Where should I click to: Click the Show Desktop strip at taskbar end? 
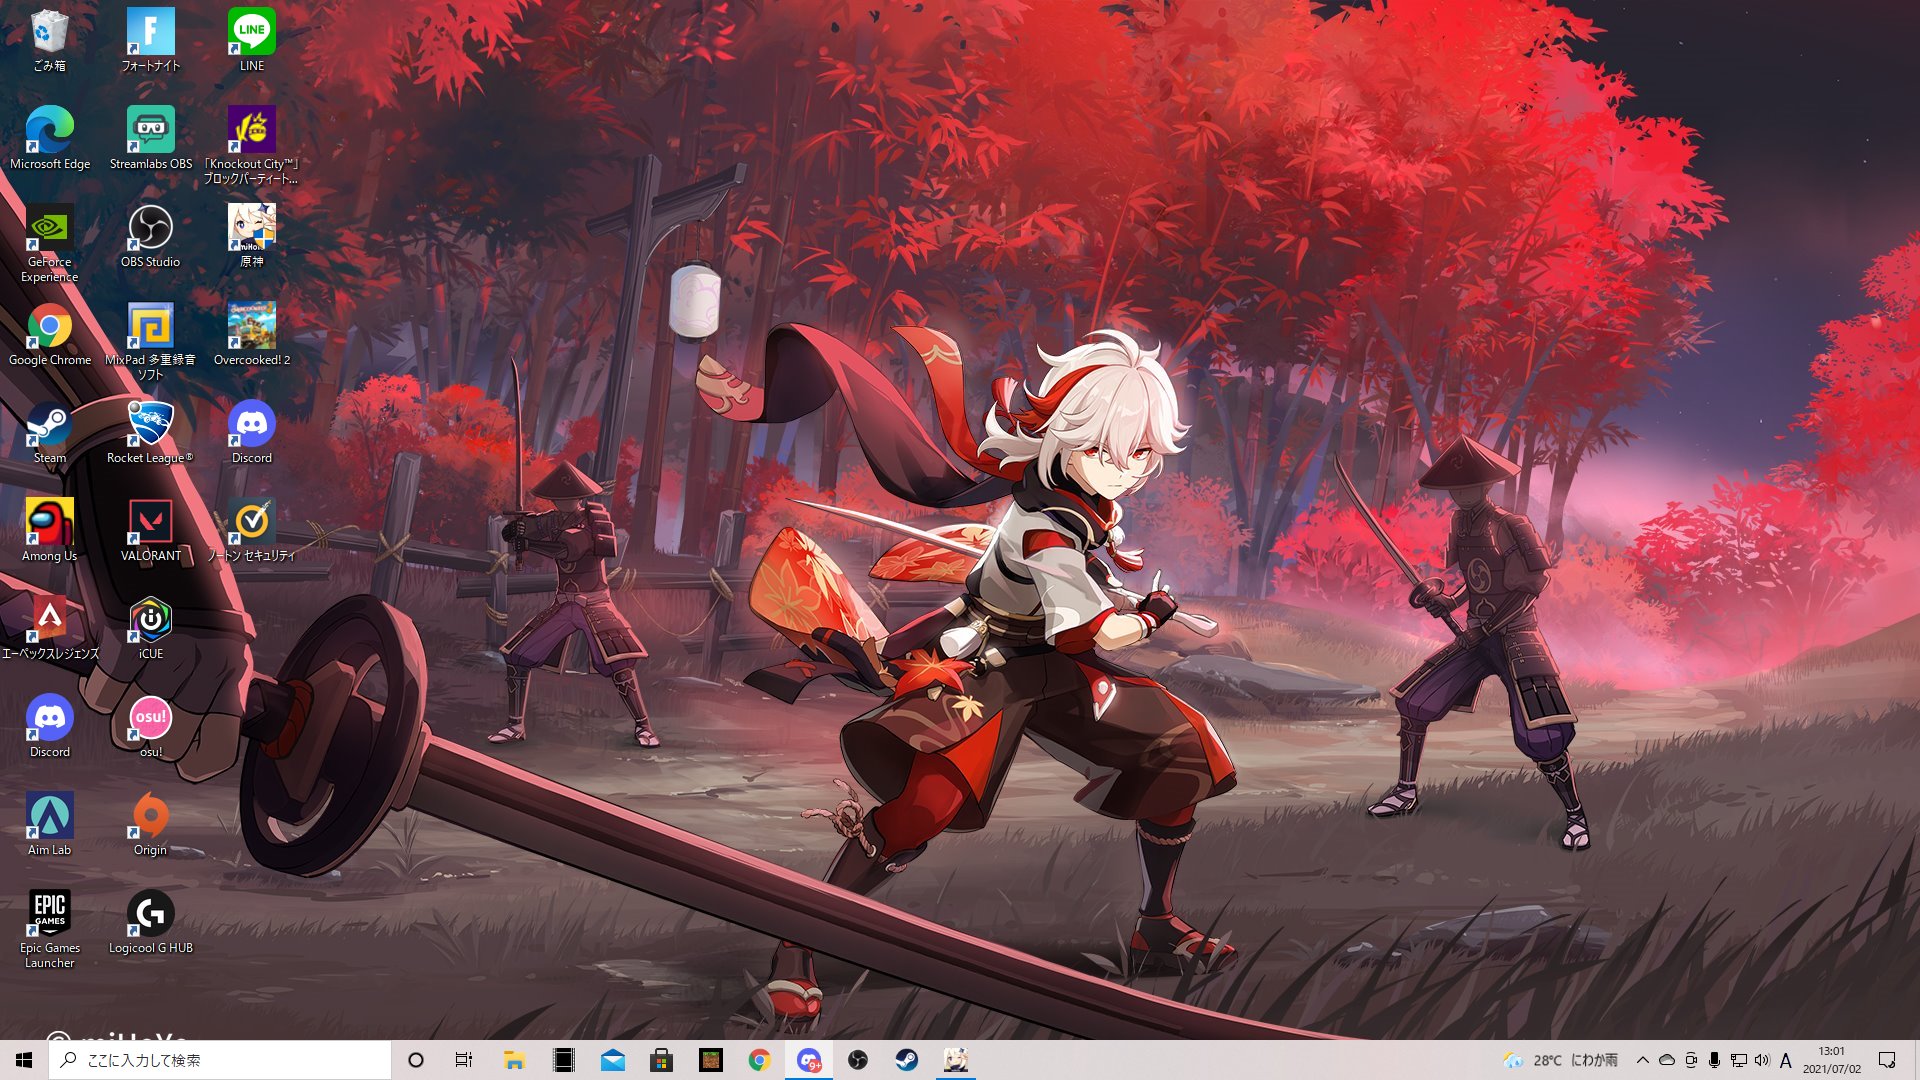(1916, 1060)
